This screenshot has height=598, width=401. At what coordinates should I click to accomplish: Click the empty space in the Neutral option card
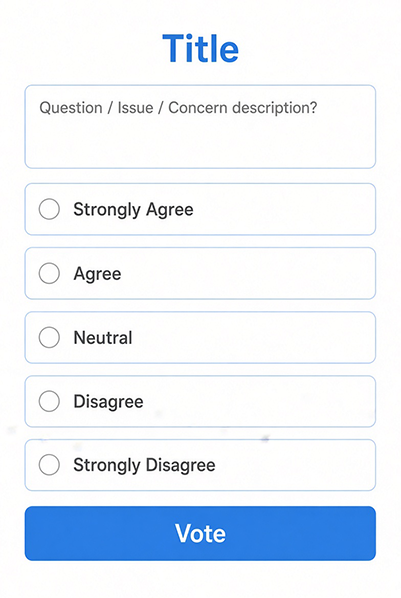click(254, 338)
